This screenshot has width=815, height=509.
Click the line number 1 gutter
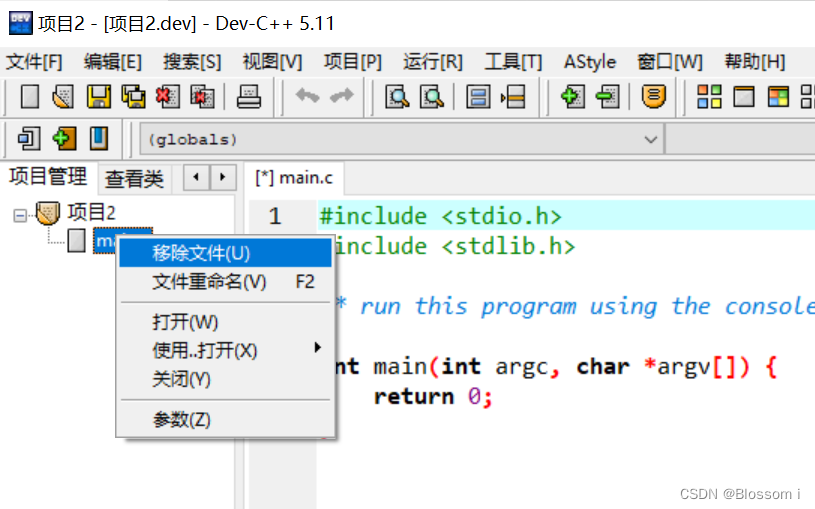(275, 216)
